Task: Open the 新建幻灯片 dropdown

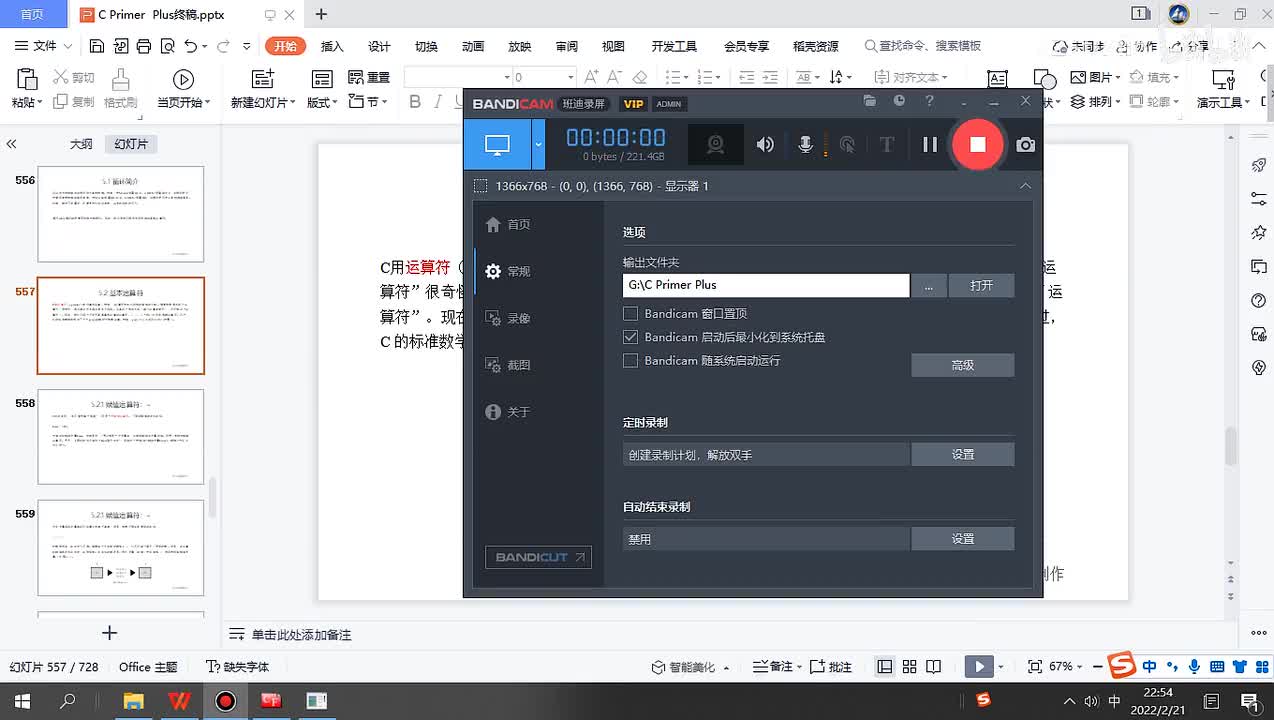Action: (264, 102)
